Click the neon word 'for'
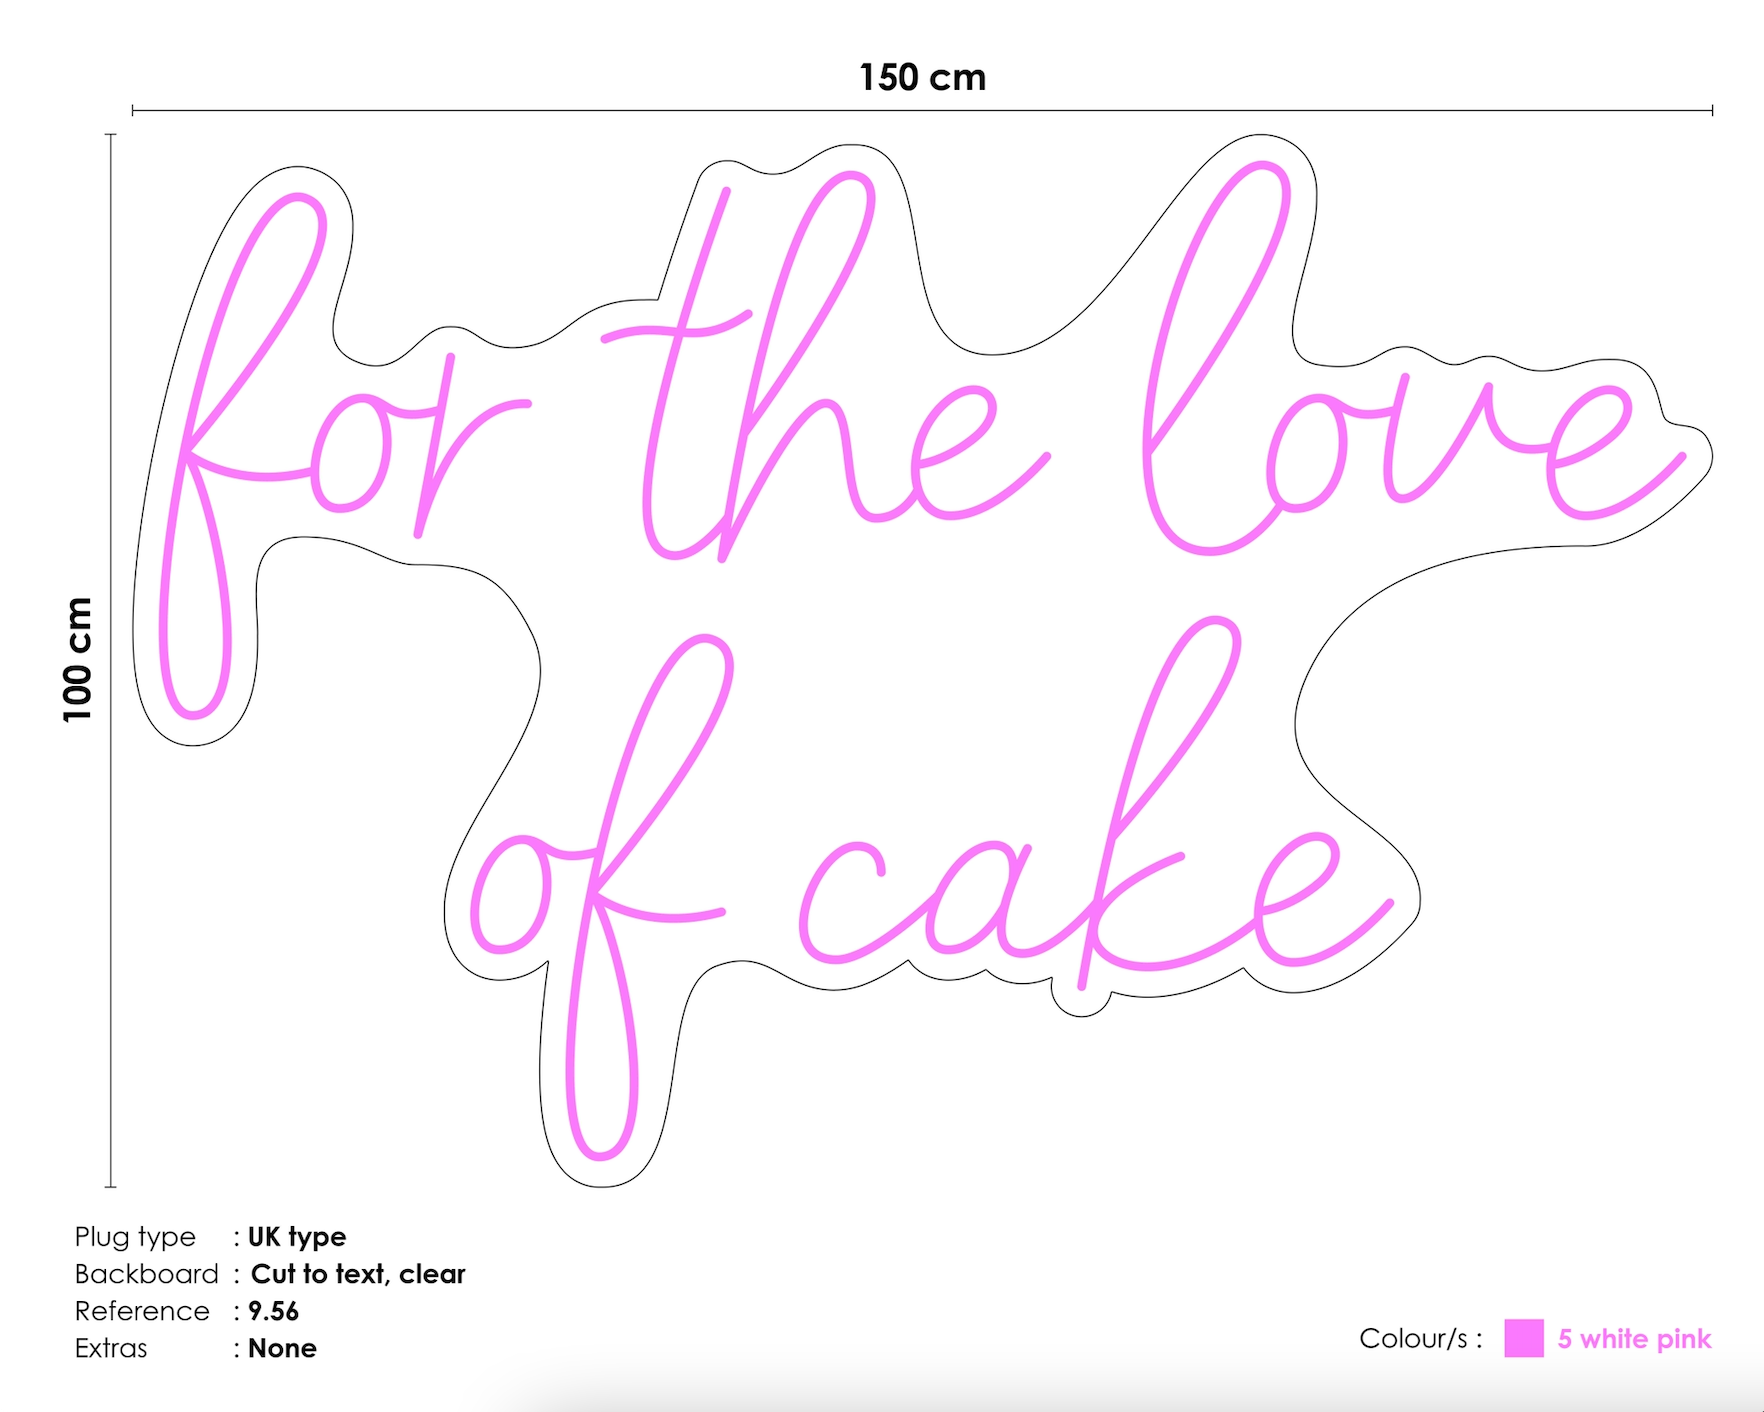The image size is (1764, 1412). 344,455
